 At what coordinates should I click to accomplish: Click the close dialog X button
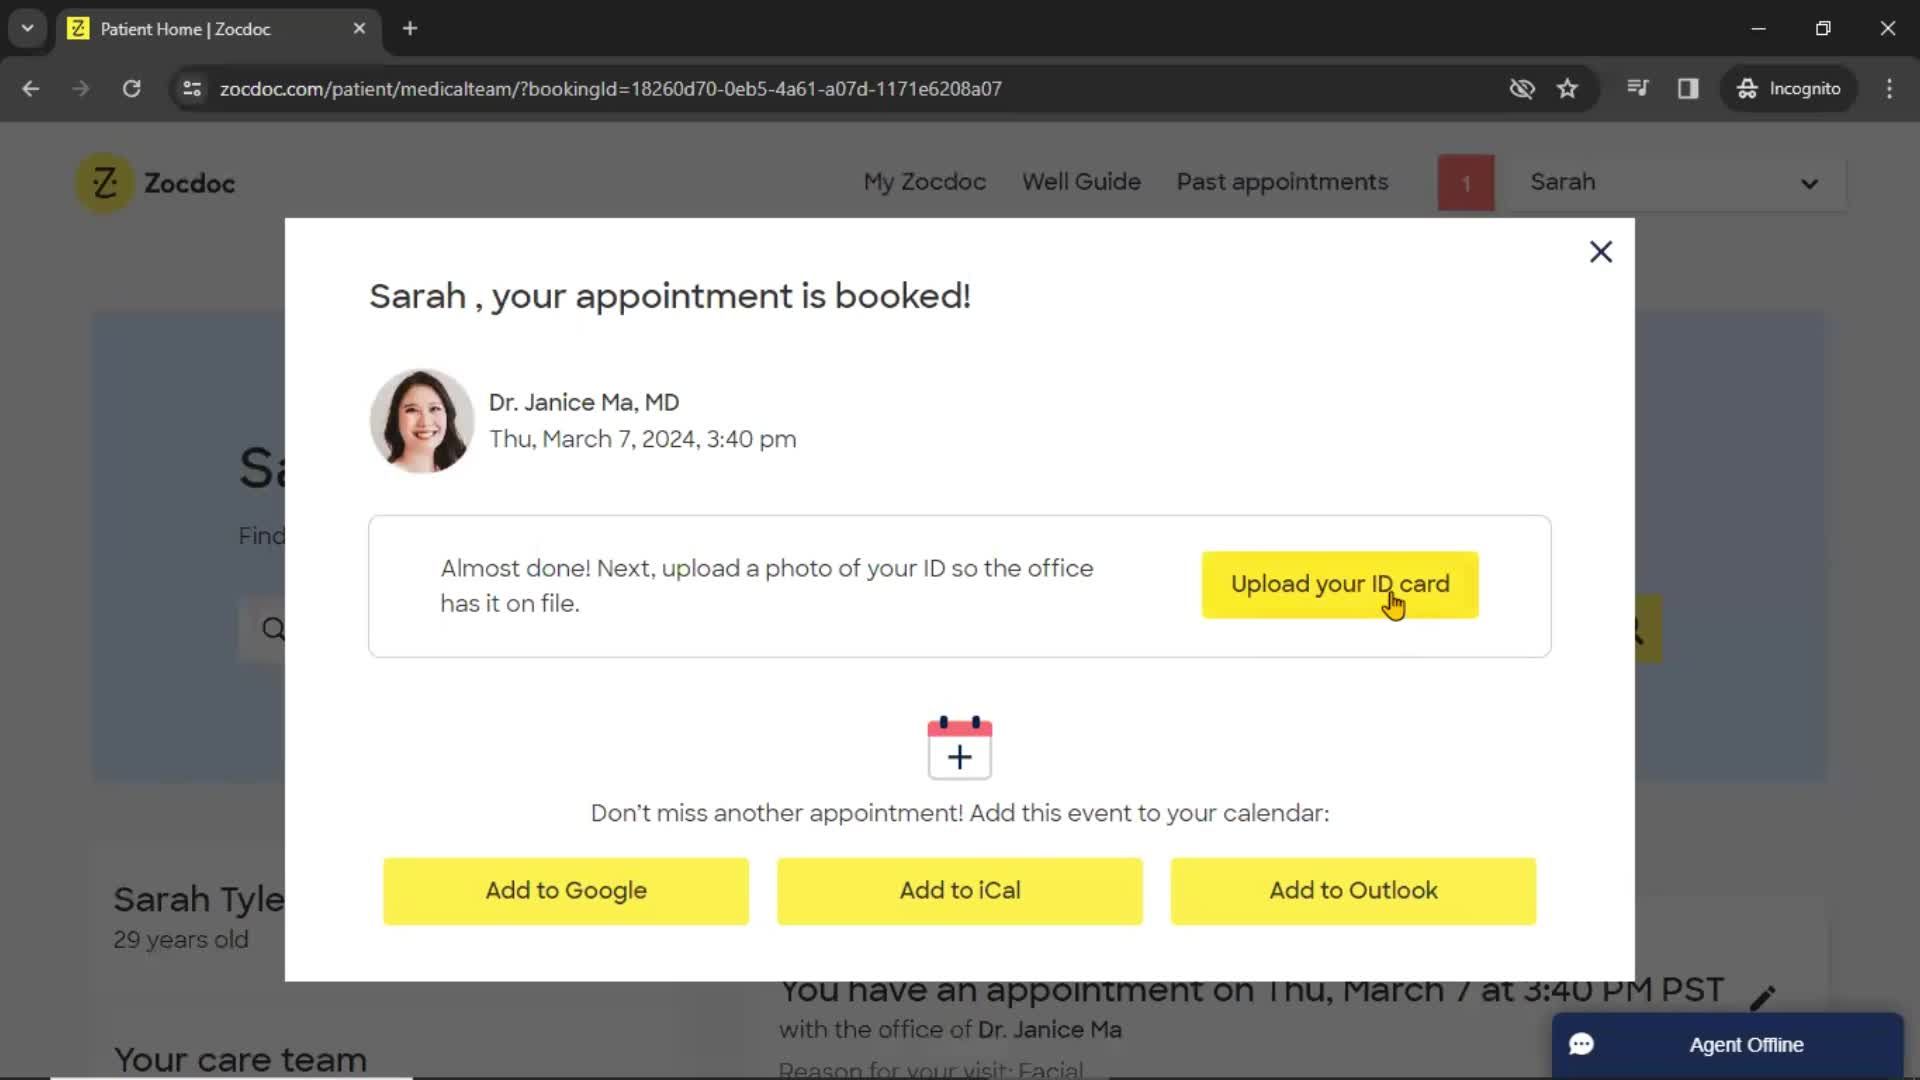(x=1600, y=251)
